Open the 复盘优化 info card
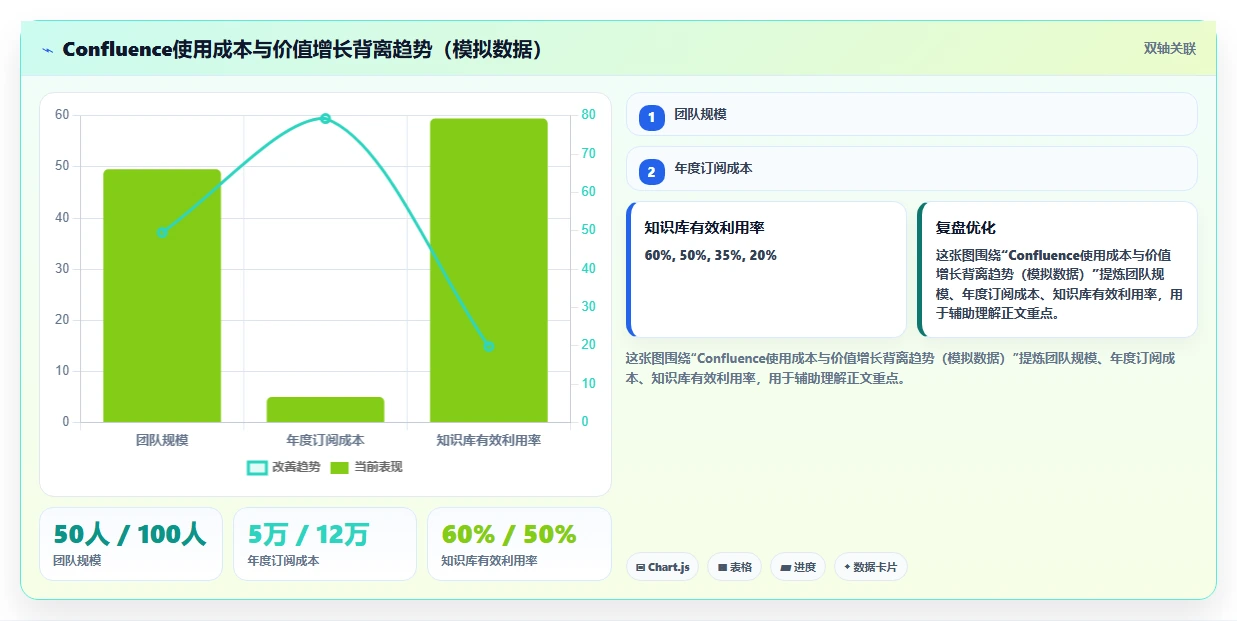 point(1057,270)
